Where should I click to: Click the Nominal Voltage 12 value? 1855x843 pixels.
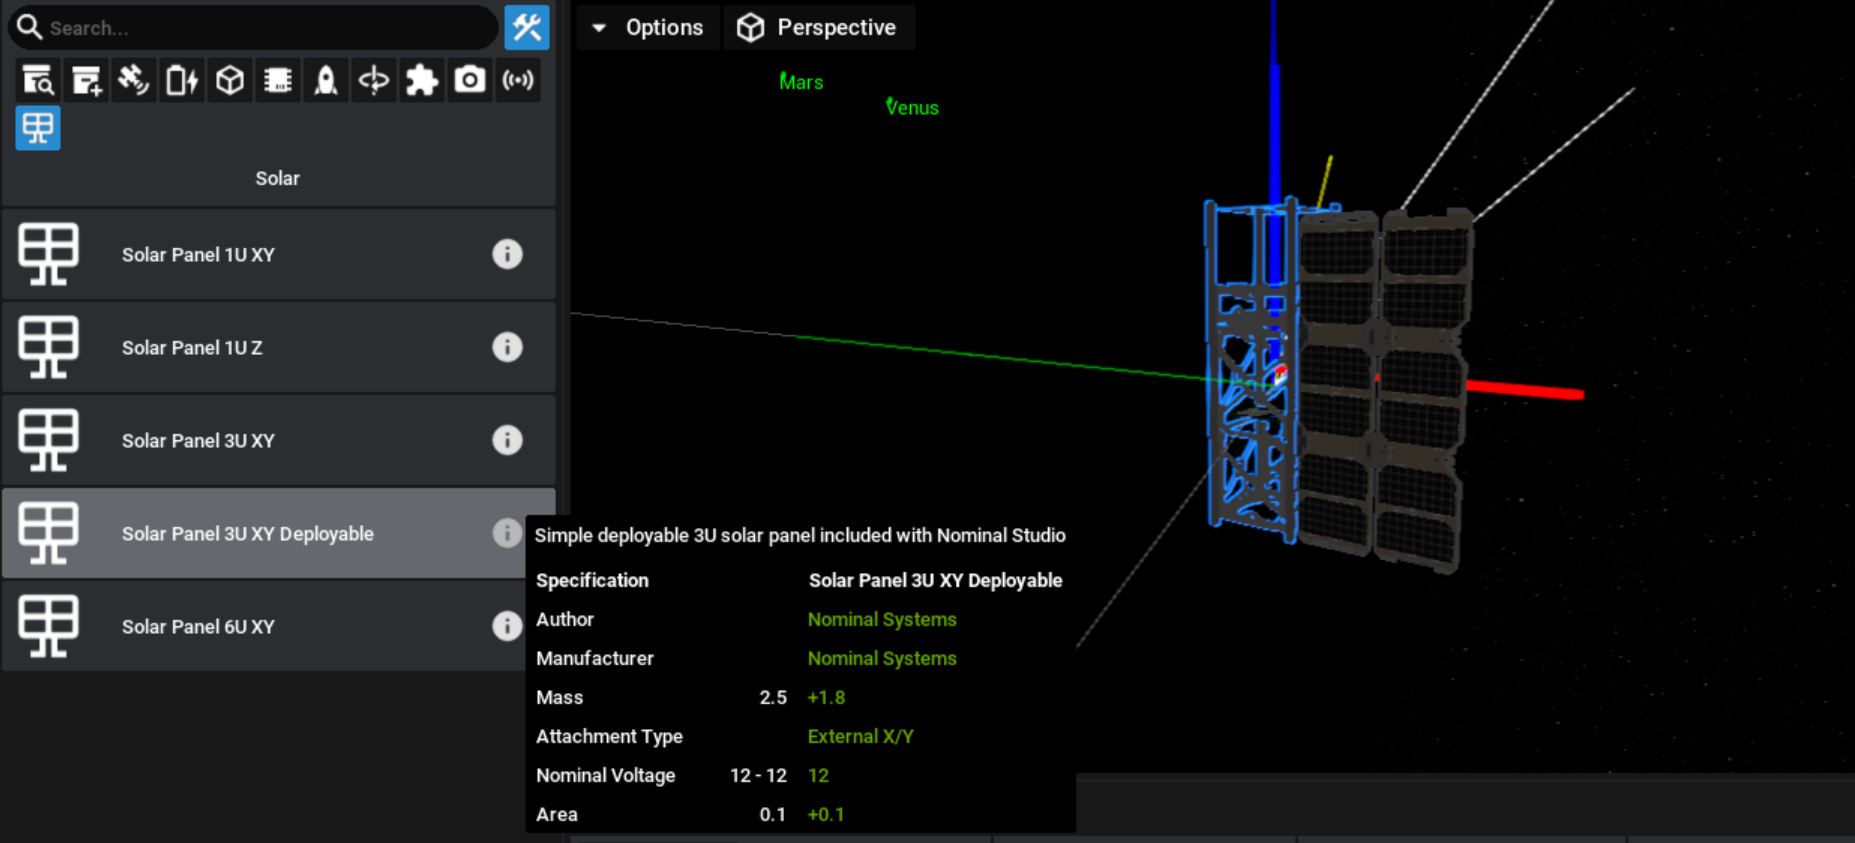click(818, 775)
